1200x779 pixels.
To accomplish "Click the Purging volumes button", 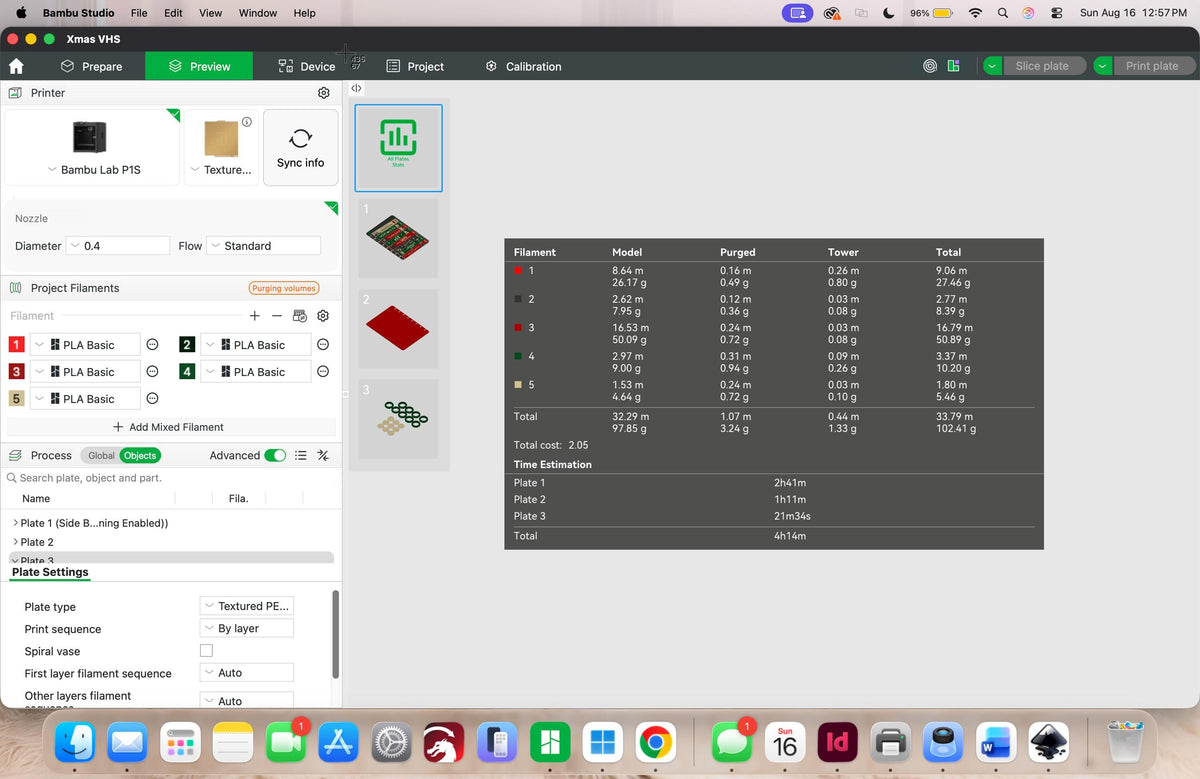I will click(x=284, y=288).
